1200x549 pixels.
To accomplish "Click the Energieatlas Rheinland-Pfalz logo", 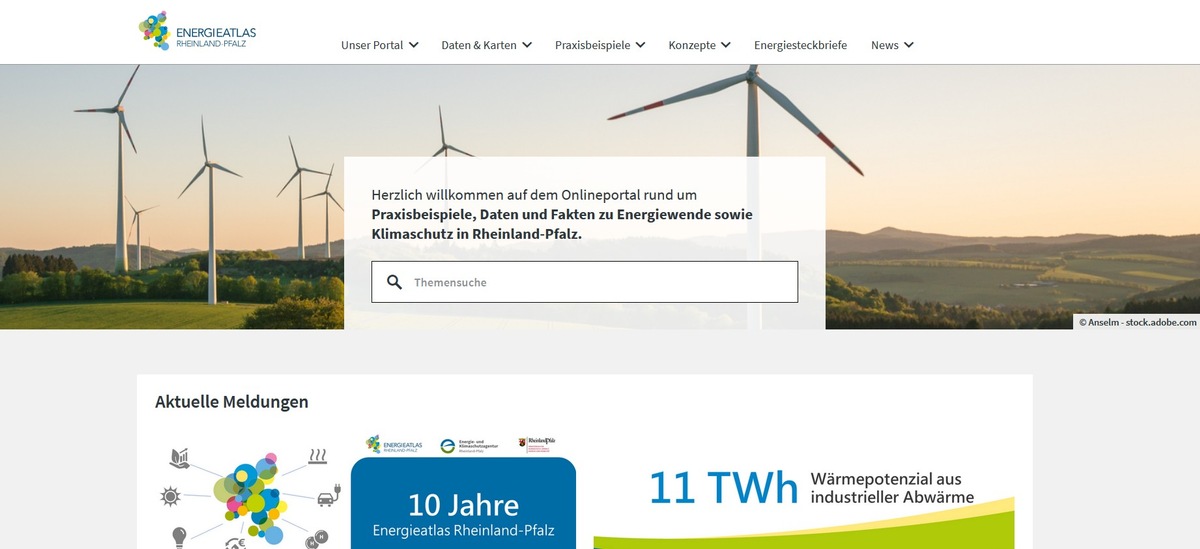I will 197,31.
